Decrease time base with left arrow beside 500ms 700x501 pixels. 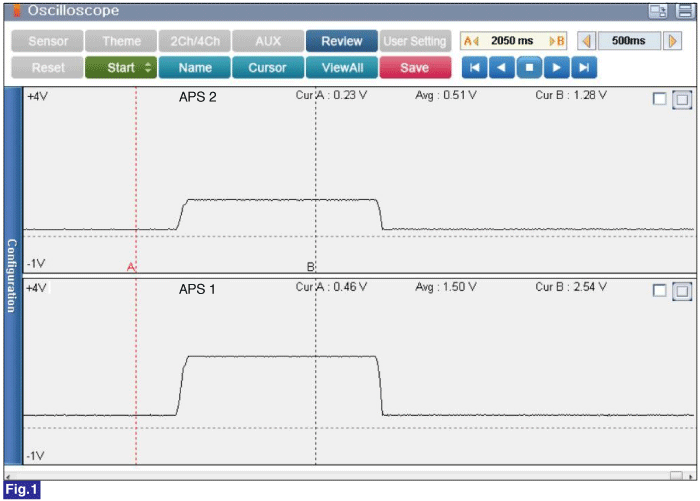587,41
